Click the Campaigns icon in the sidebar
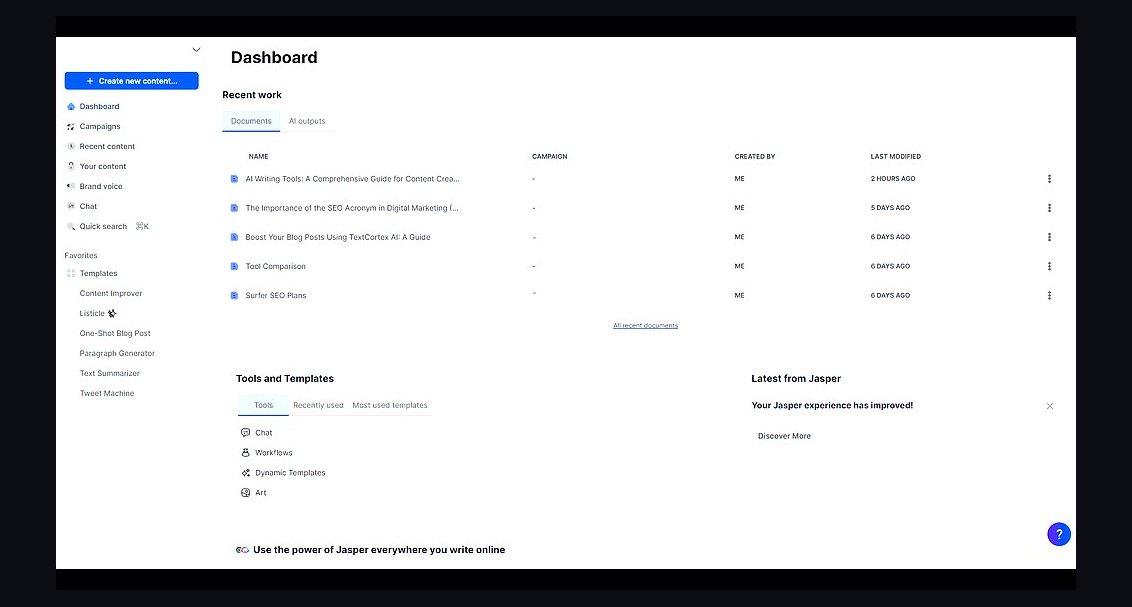This screenshot has height=607, width=1132. click(x=71, y=126)
